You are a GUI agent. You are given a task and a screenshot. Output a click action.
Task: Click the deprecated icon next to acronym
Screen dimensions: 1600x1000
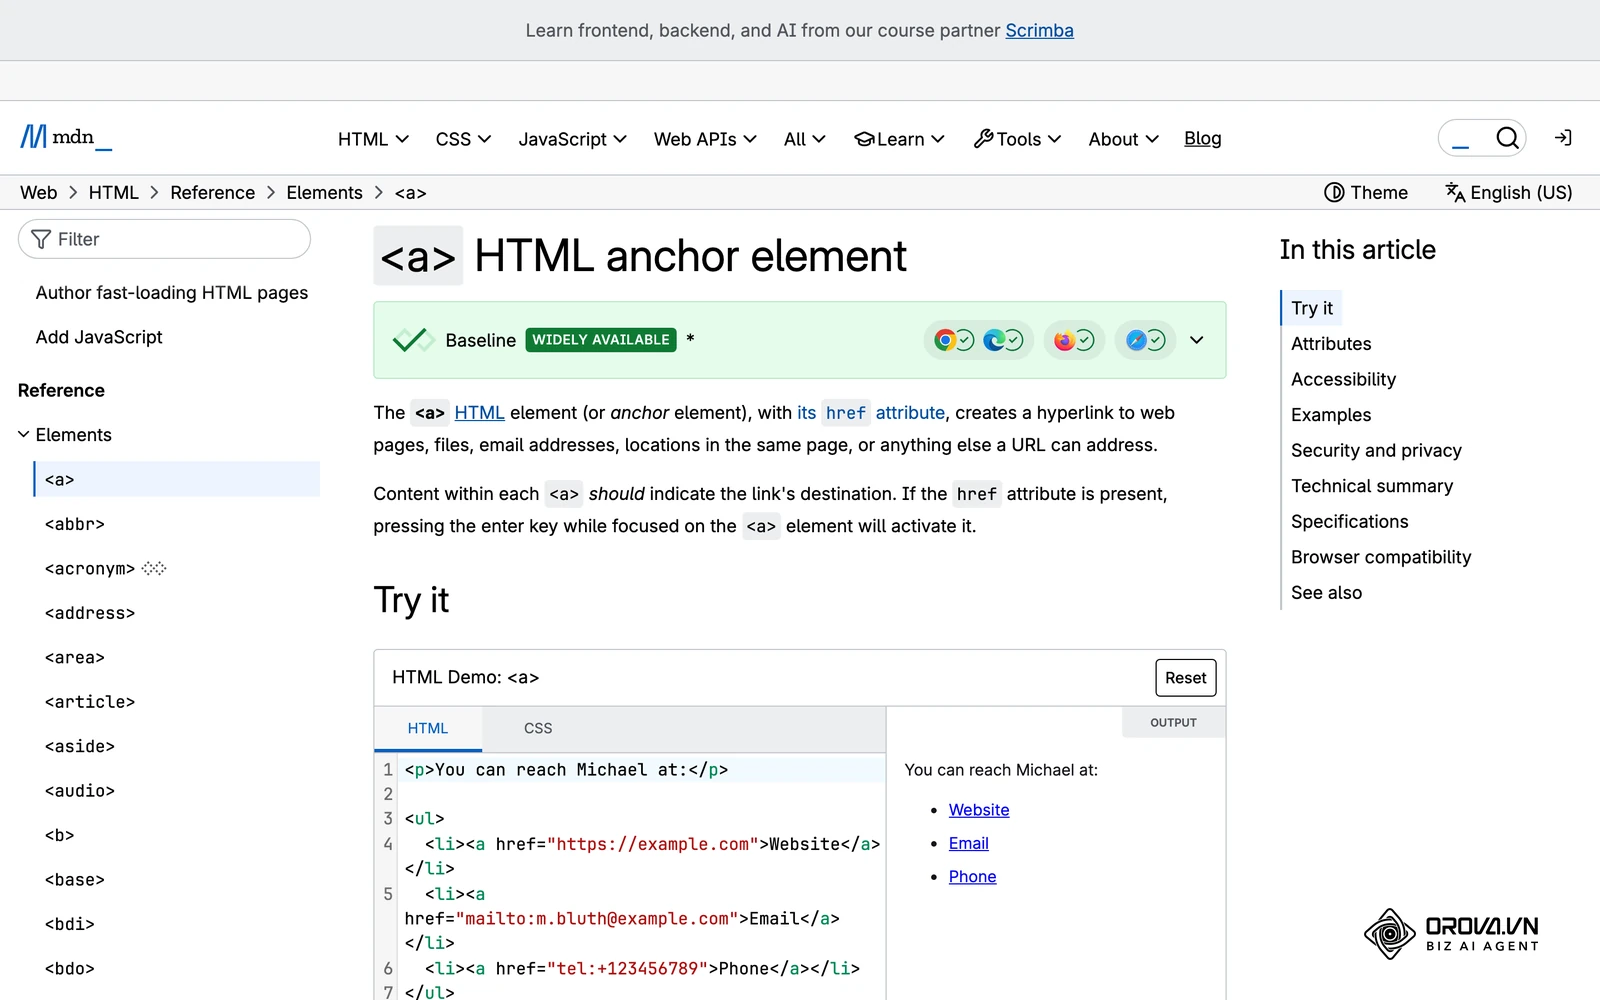point(154,568)
